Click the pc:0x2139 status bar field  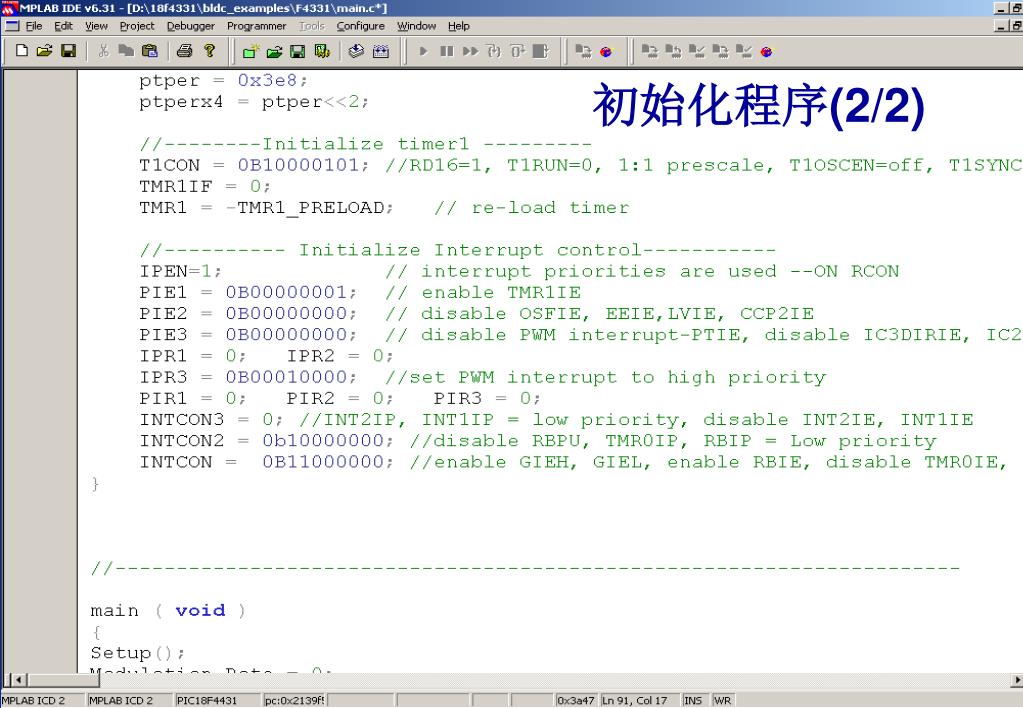click(294, 700)
